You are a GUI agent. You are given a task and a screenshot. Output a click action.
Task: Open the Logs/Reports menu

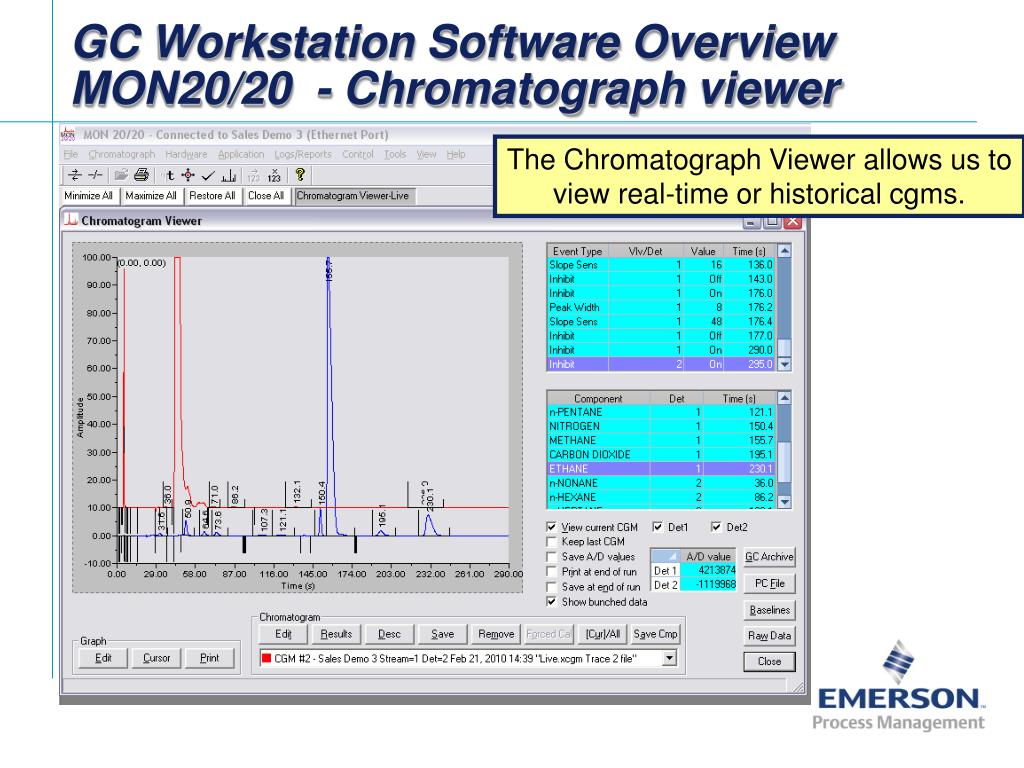tap(302, 154)
